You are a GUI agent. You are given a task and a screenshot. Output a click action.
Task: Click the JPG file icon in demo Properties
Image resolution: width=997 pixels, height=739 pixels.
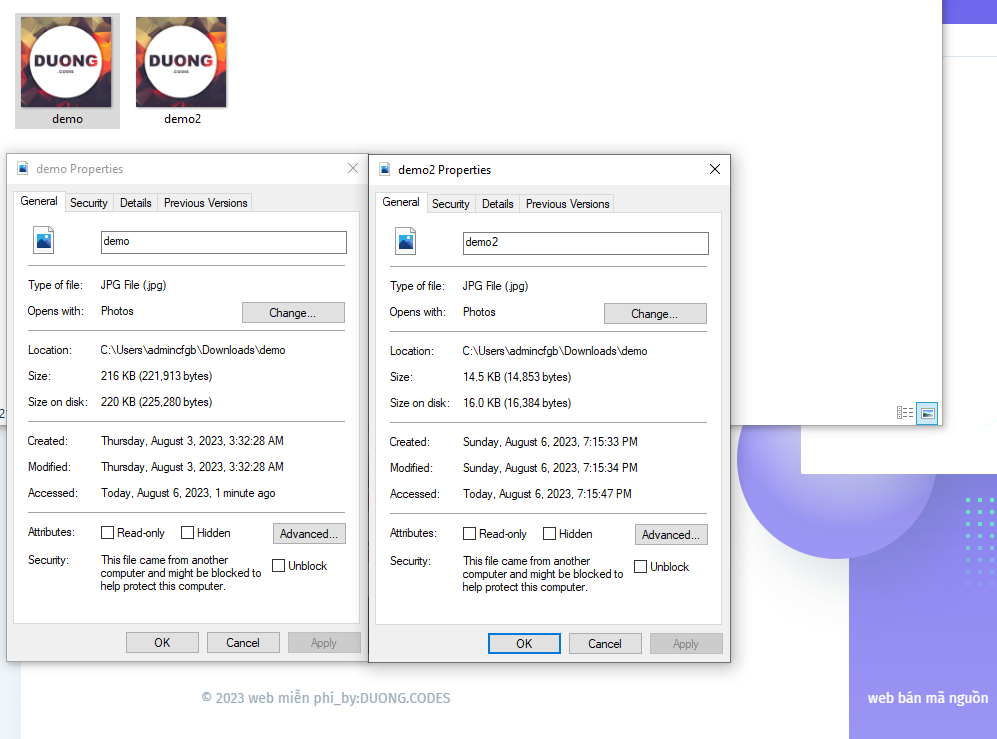click(44, 240)
